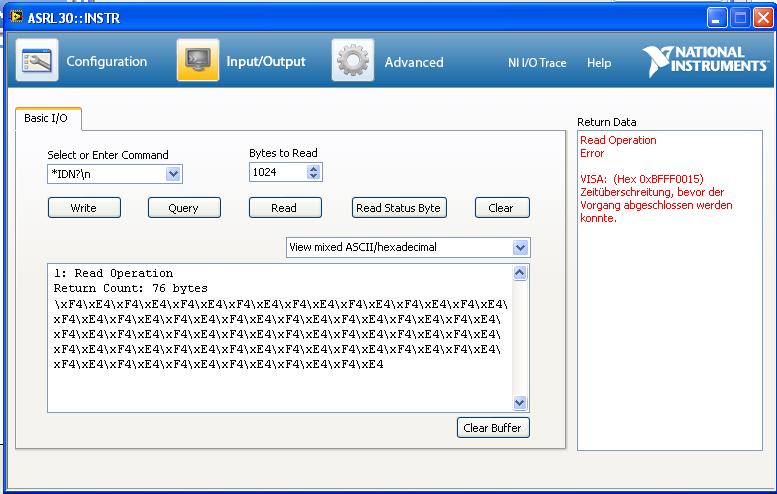Open NI I/O Trace
777x494 pixels.
tap(537, 63)
